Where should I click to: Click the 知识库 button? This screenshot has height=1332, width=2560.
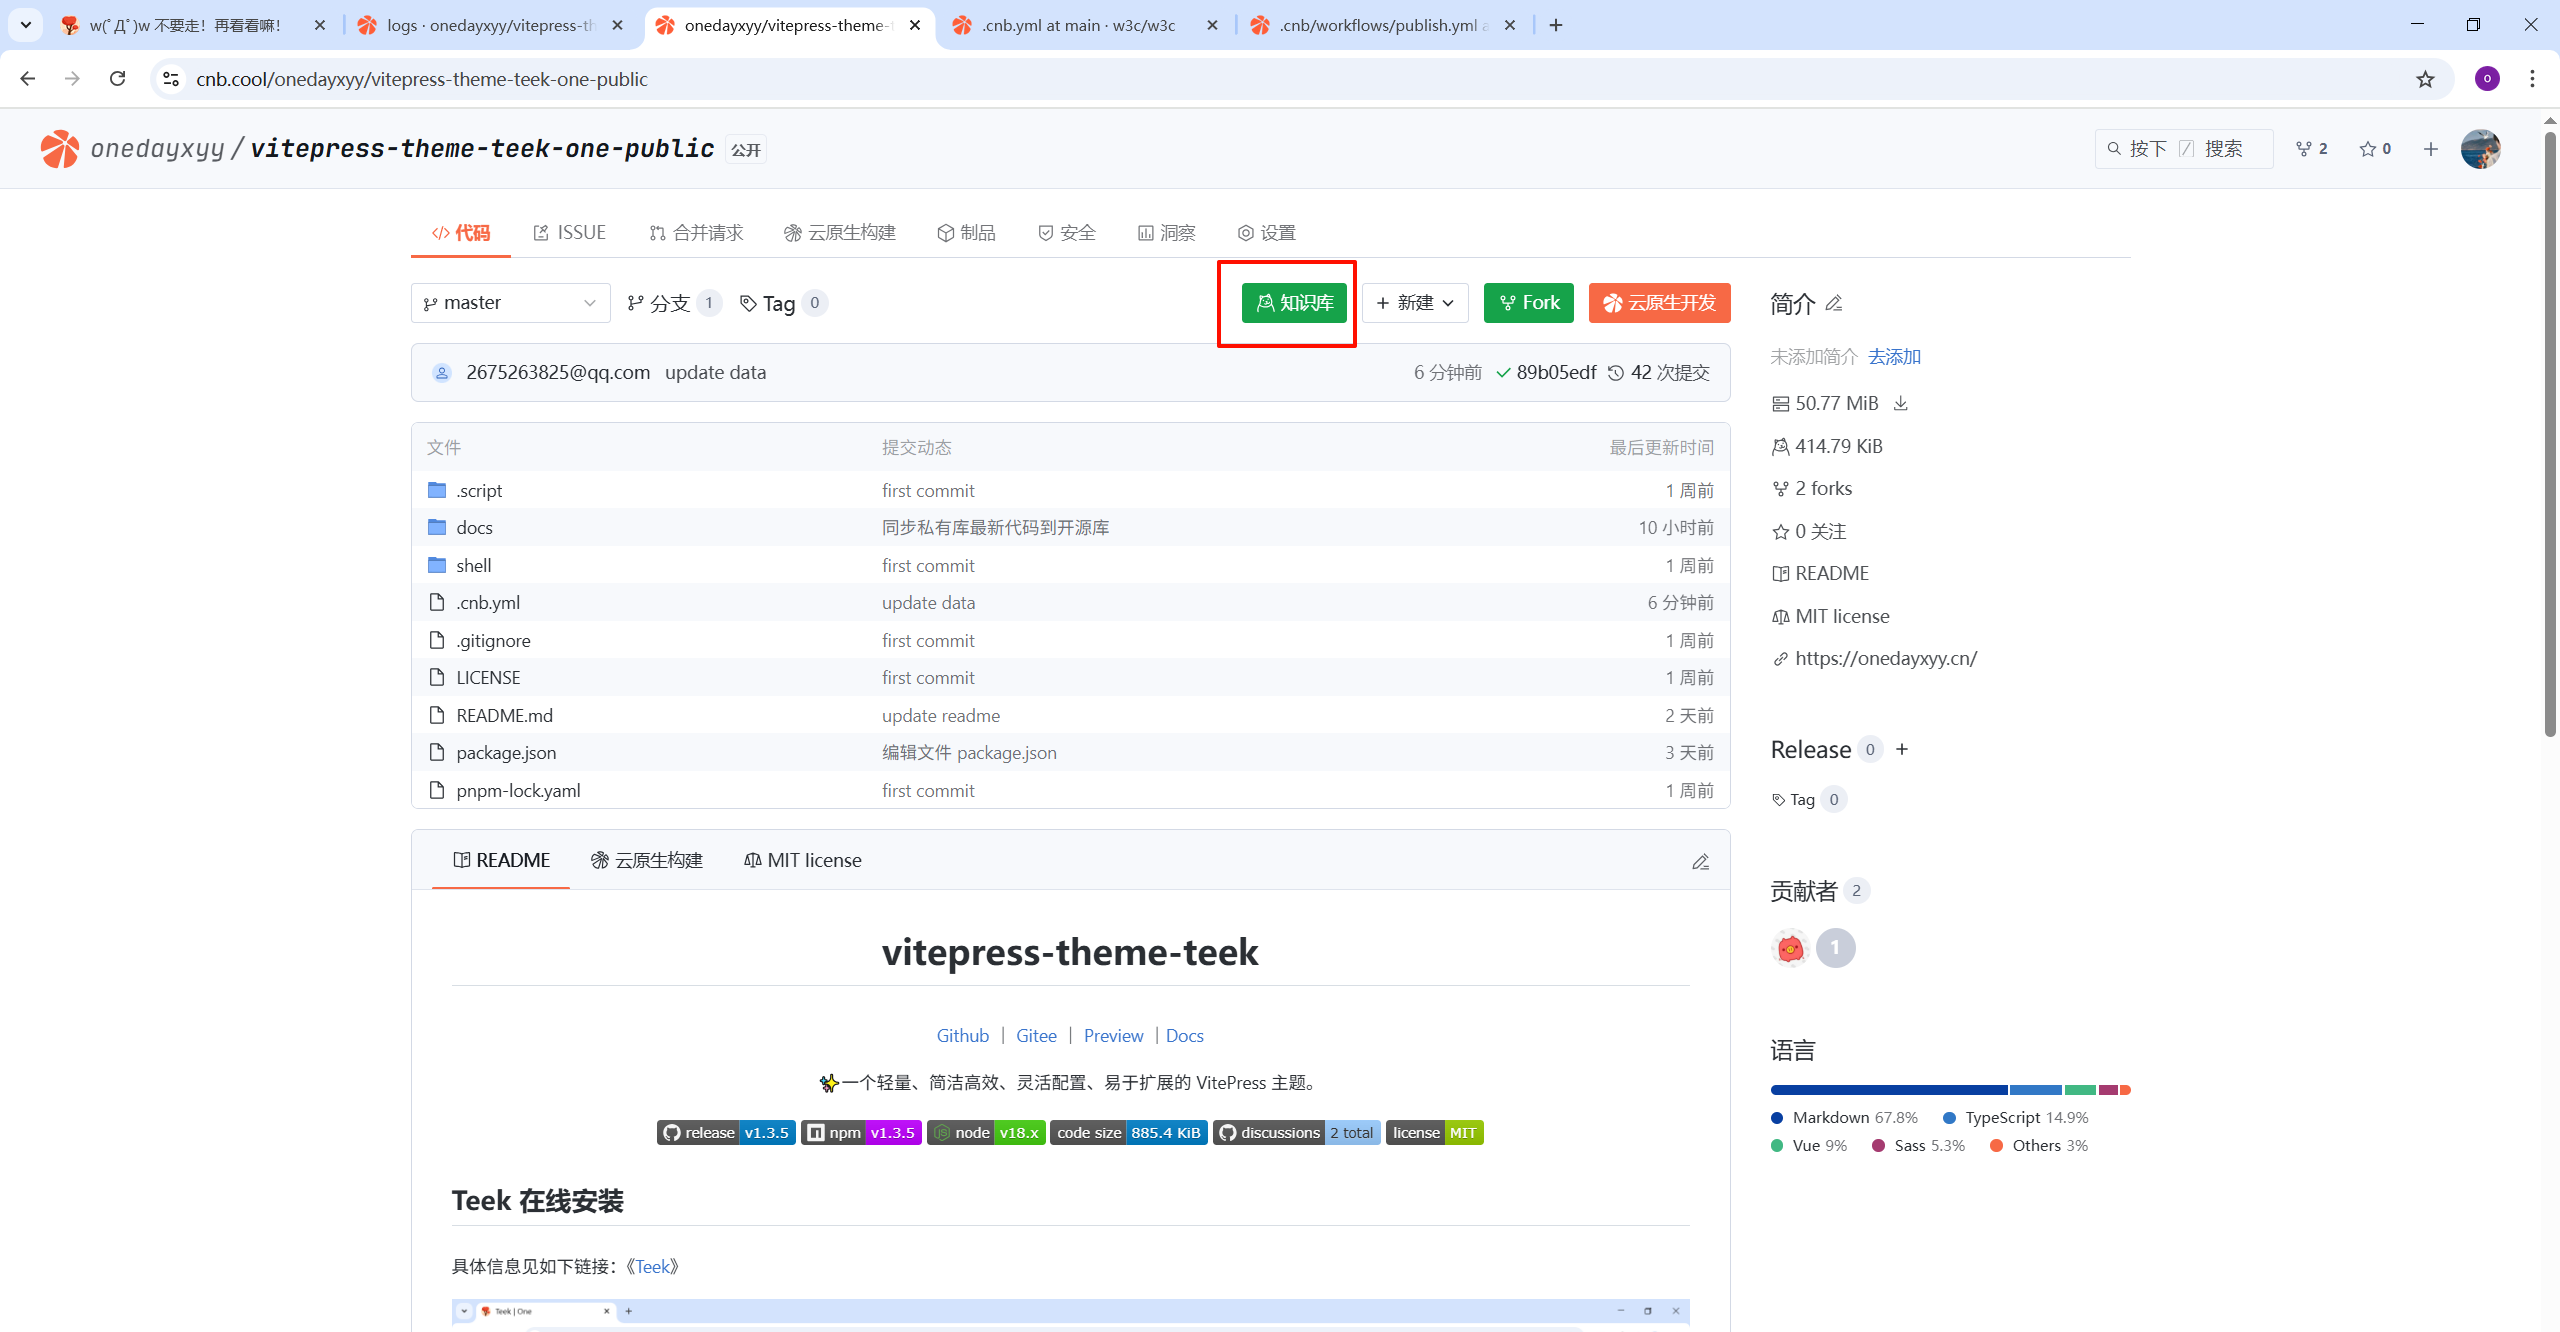click(1294, 303)
